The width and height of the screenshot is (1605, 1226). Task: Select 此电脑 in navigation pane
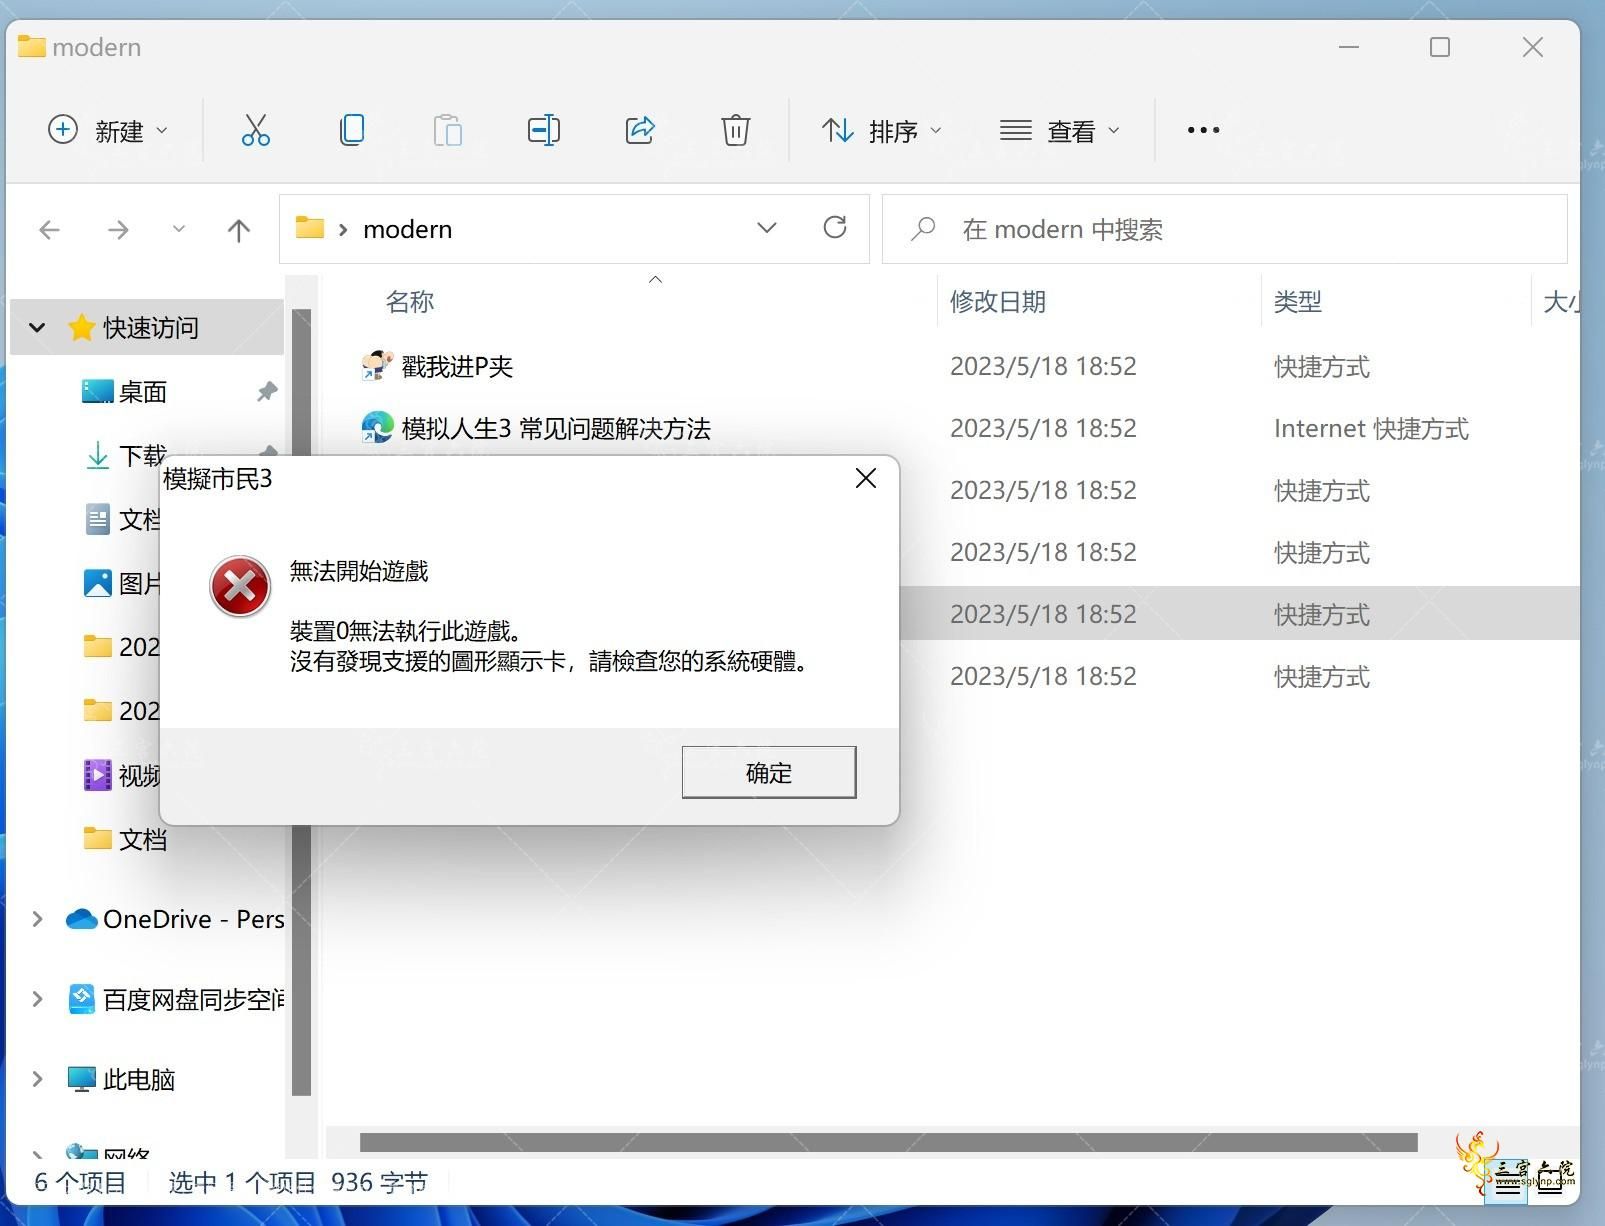coord(121,1079)
